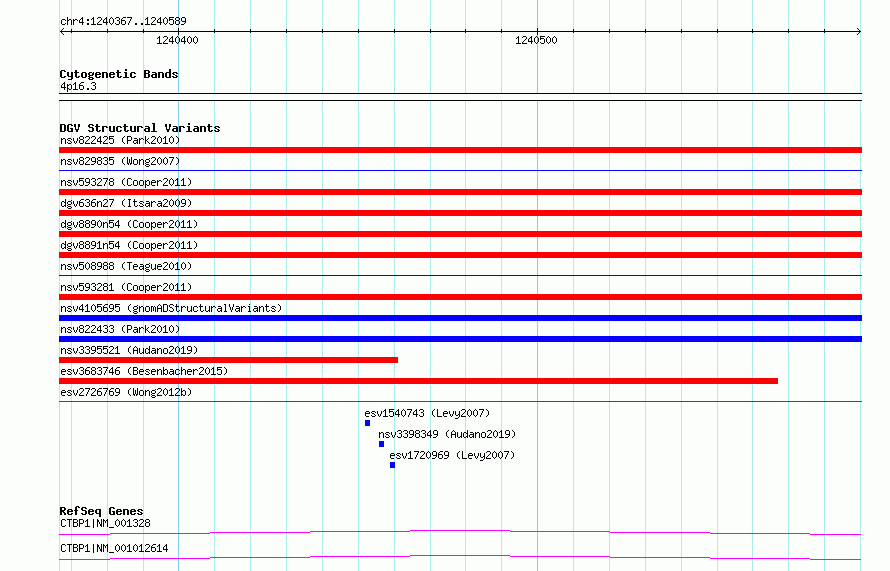Click the right arrow of the ruler
The height and width of the screenshot is (571, 890).
click(x=858, y=32)
